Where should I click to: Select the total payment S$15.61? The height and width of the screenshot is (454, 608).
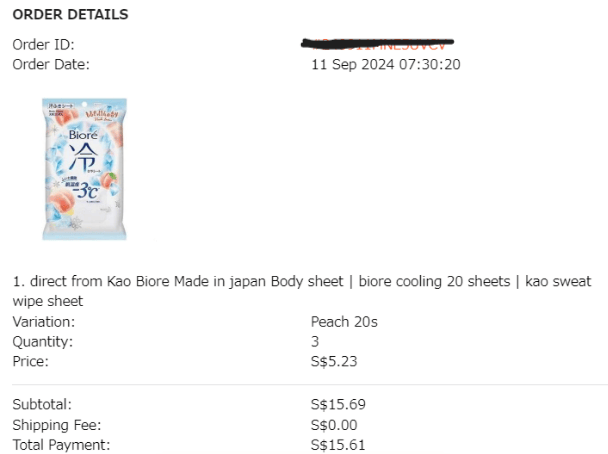point(339,444)
